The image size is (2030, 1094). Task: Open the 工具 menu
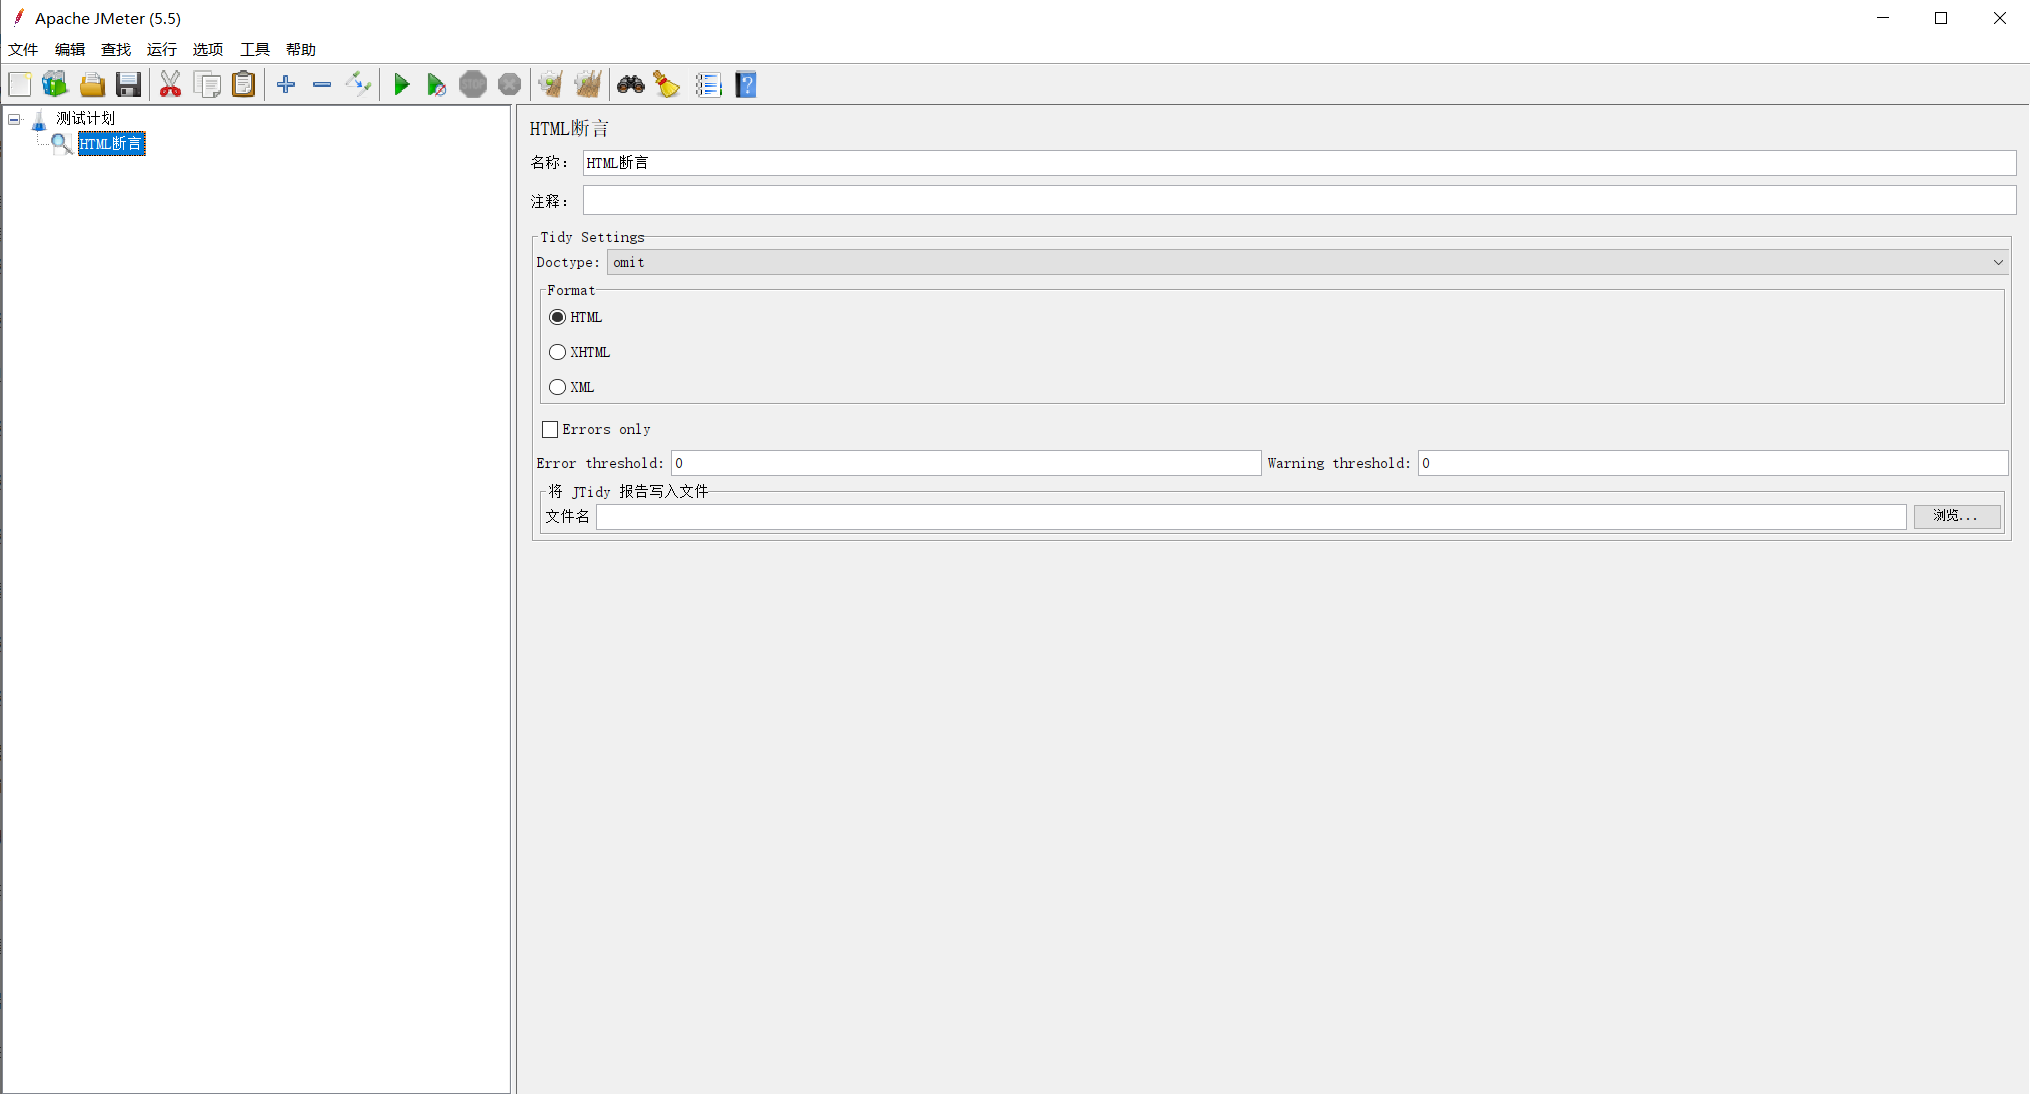pos(255,49)
